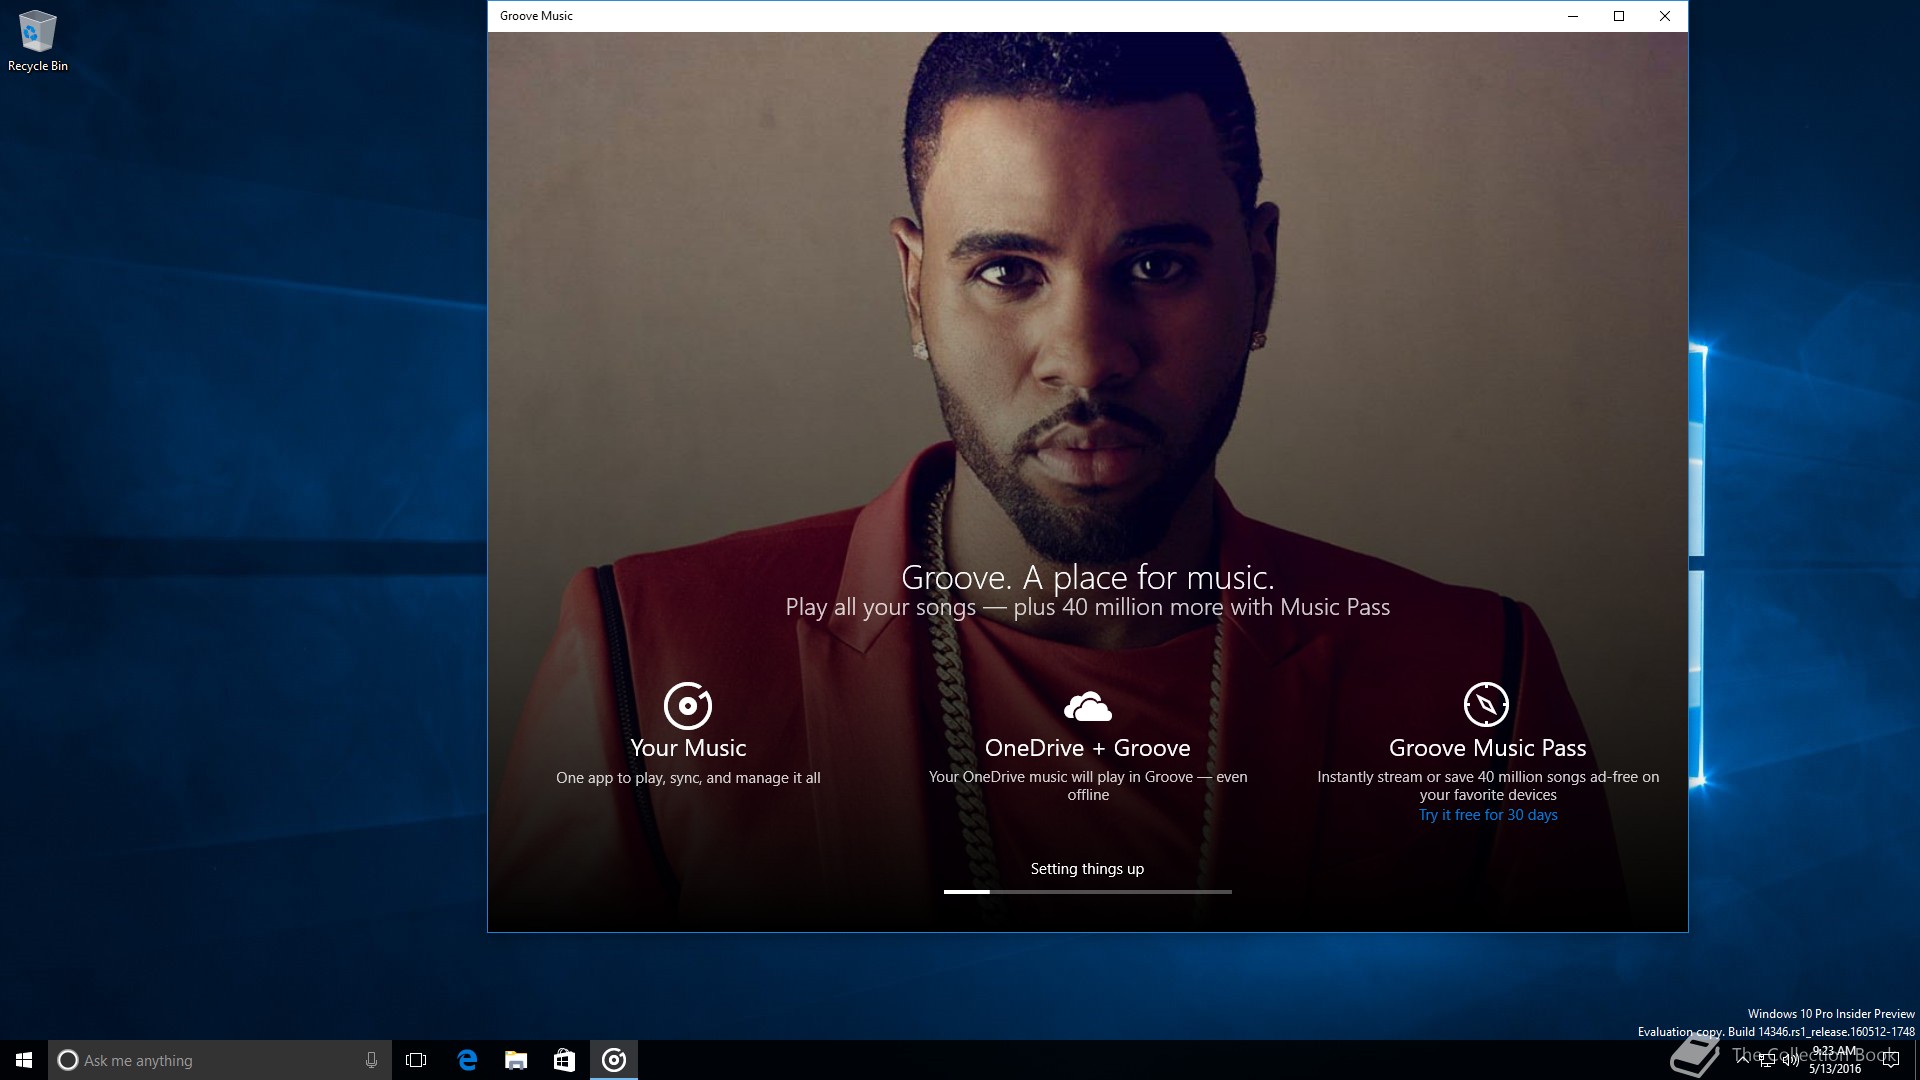Click subtitle Play all your songs — plus 40 million more
This screenshot has height=1080, width=1920.
(1088, 607)
